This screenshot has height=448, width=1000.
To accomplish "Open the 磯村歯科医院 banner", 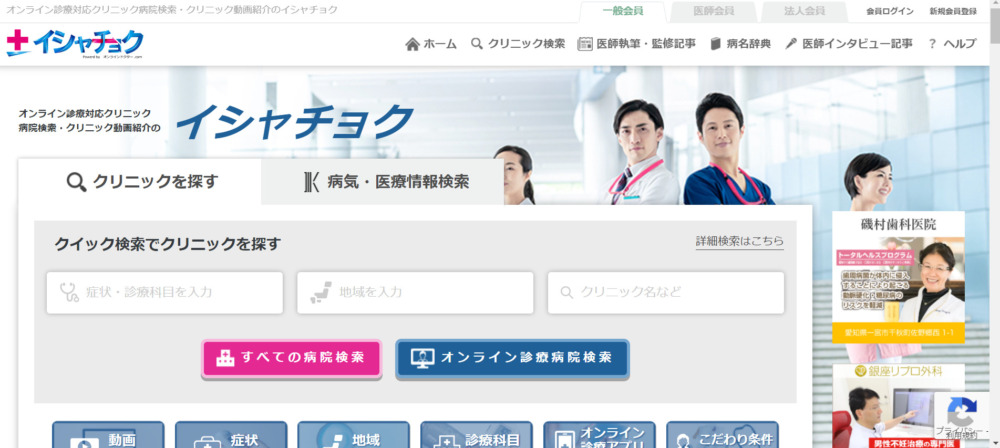I will pyautogui.click(x=899, y=277).
